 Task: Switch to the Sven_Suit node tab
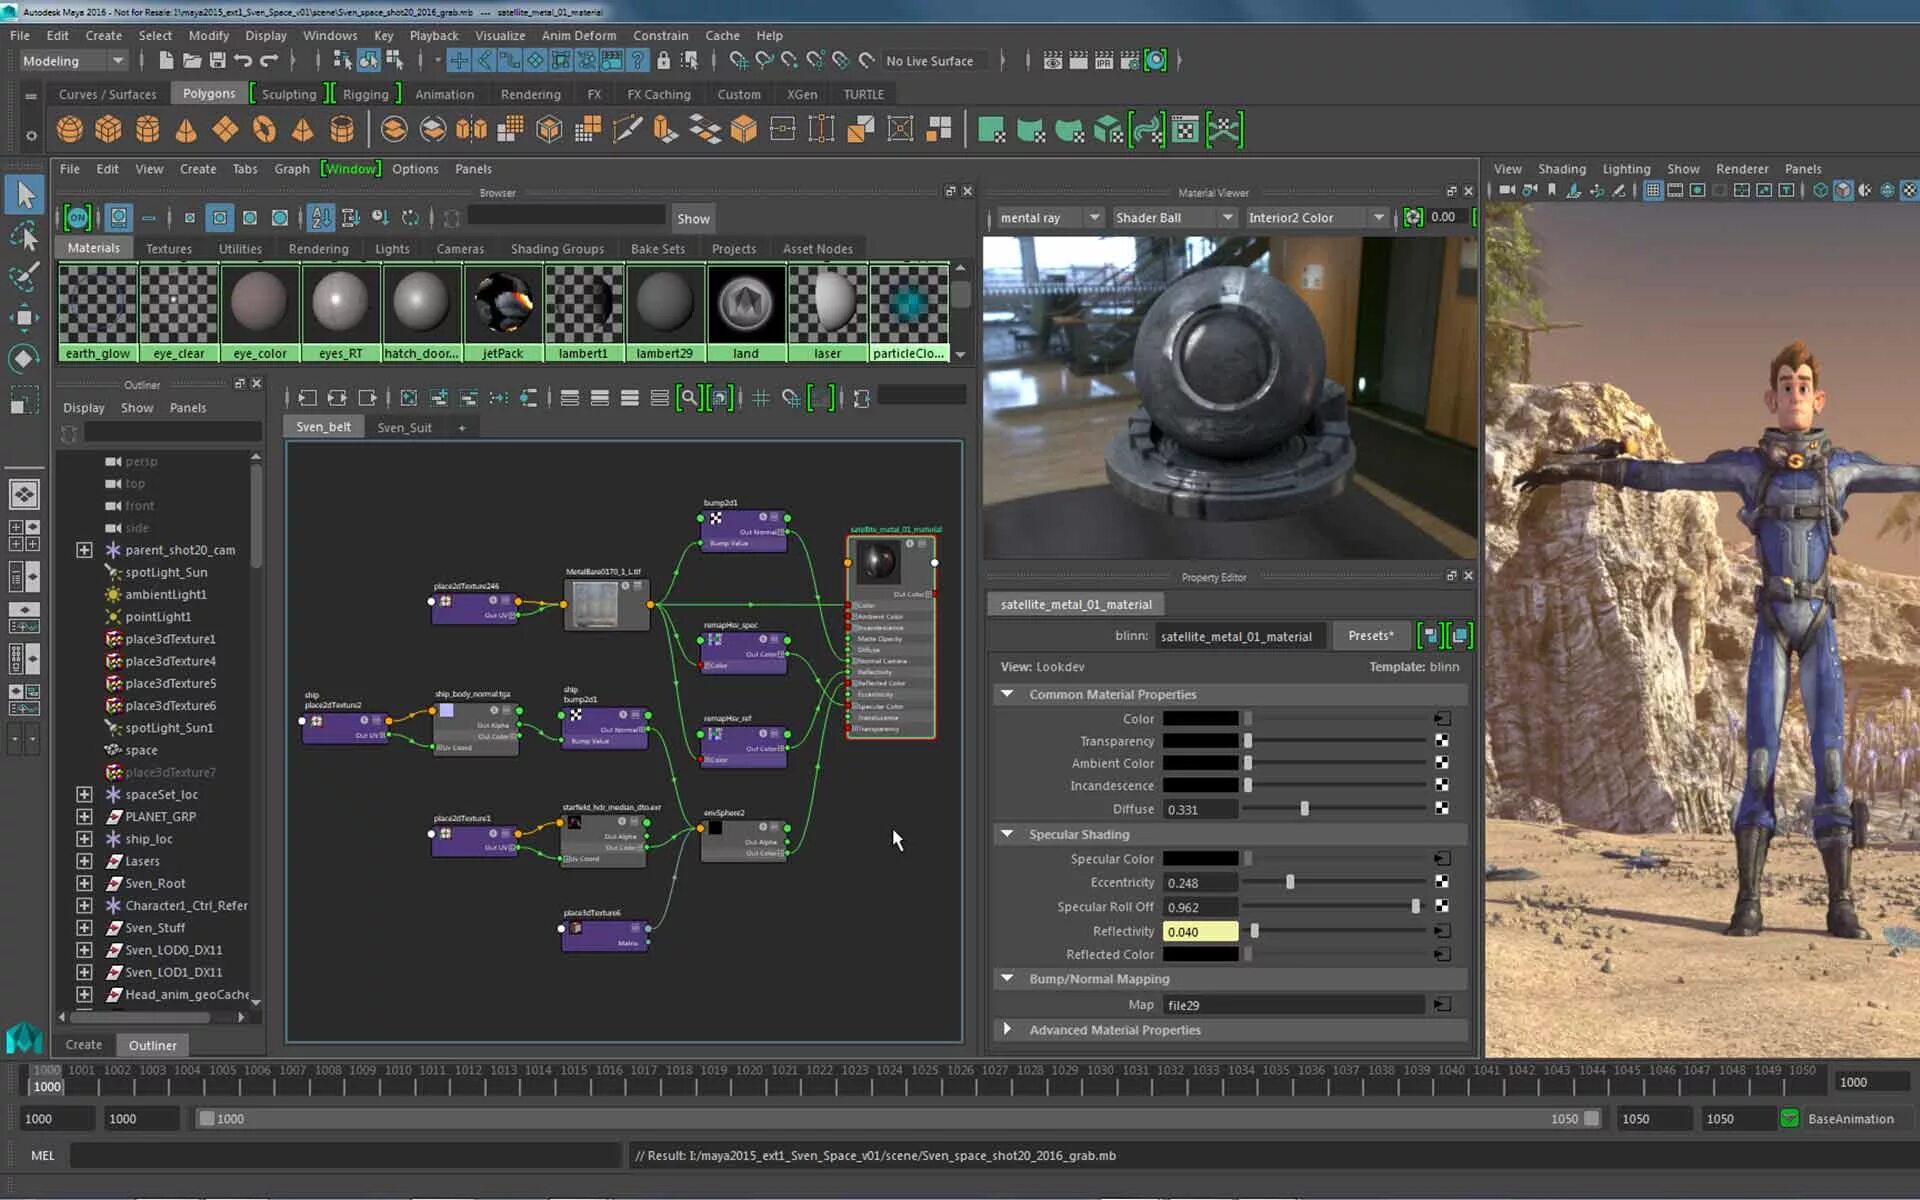(x=404, y=427)
